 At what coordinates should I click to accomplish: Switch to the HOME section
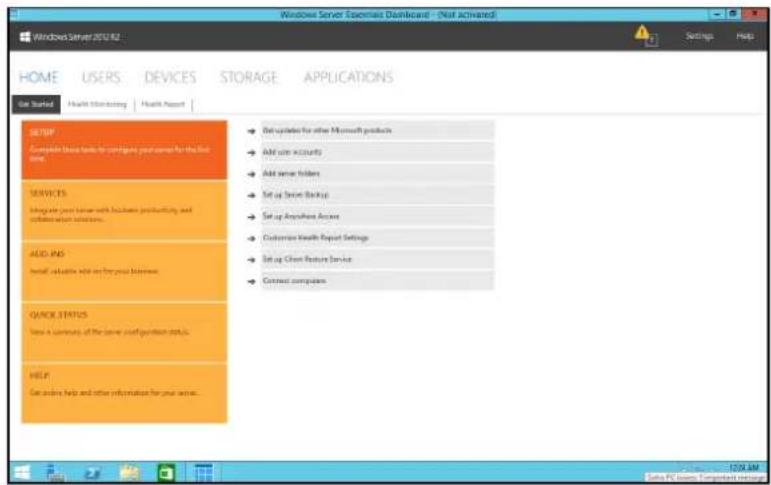38,77
